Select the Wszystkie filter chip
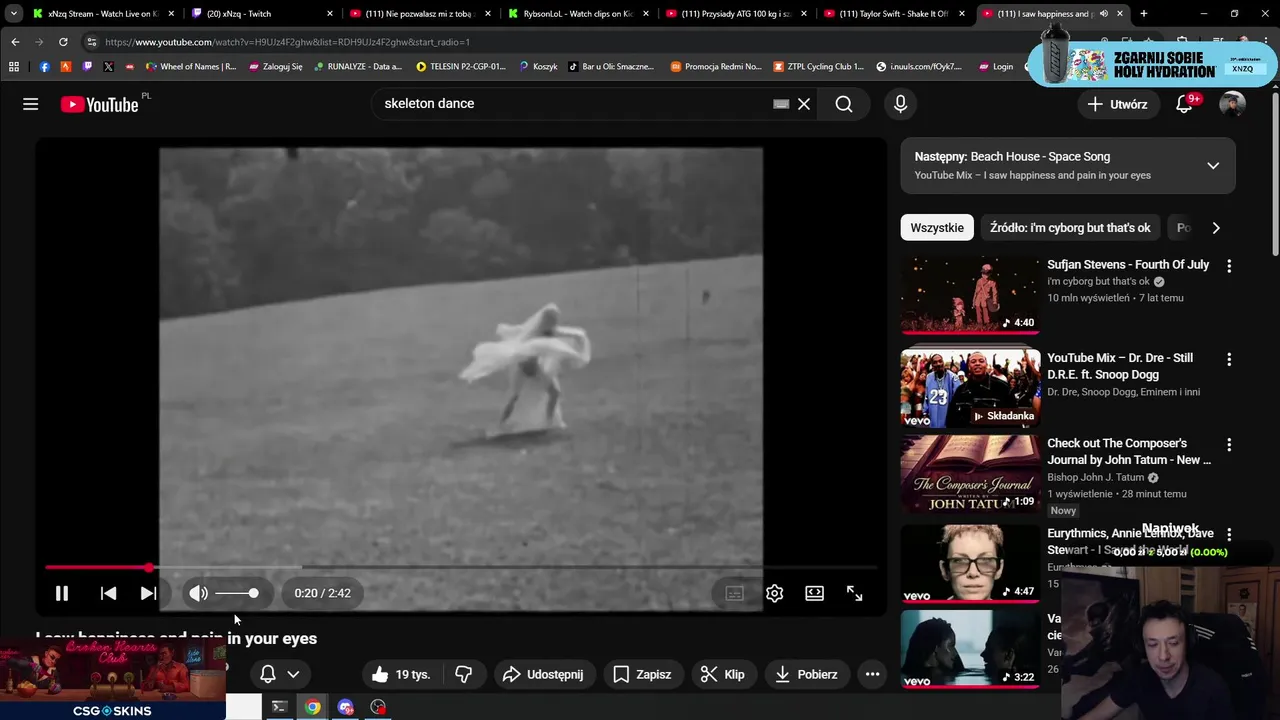This screenshot has width=1280, height=720. [x=937, y=228]
